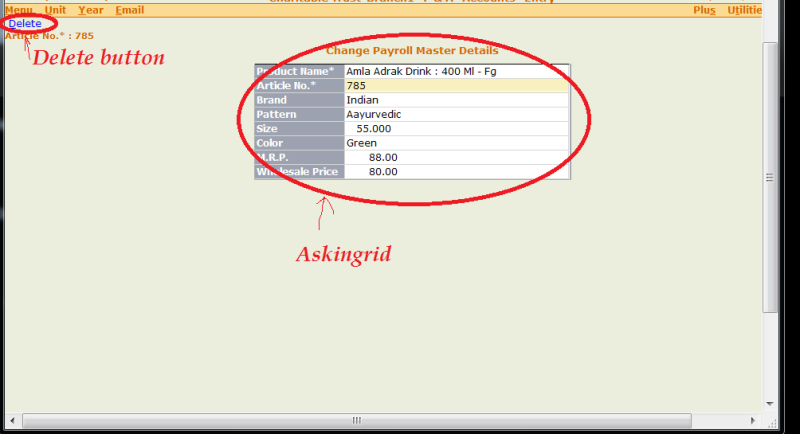Open the Unit menu
The height and width of the screenshot is (434, 800).
click(55, 10)
